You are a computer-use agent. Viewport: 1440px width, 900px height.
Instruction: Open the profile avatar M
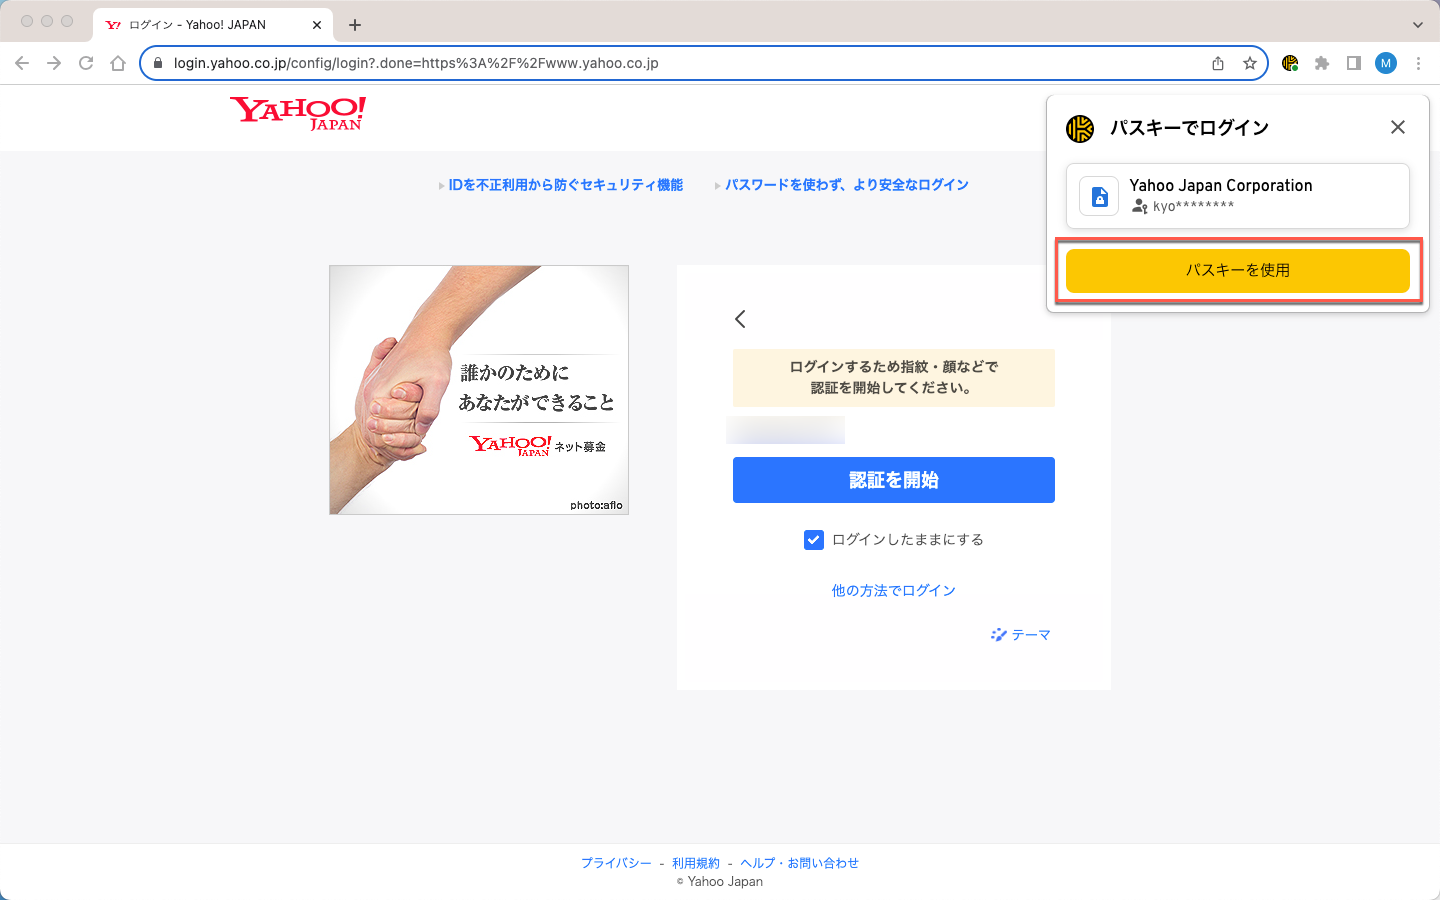tap(1386, 63)
